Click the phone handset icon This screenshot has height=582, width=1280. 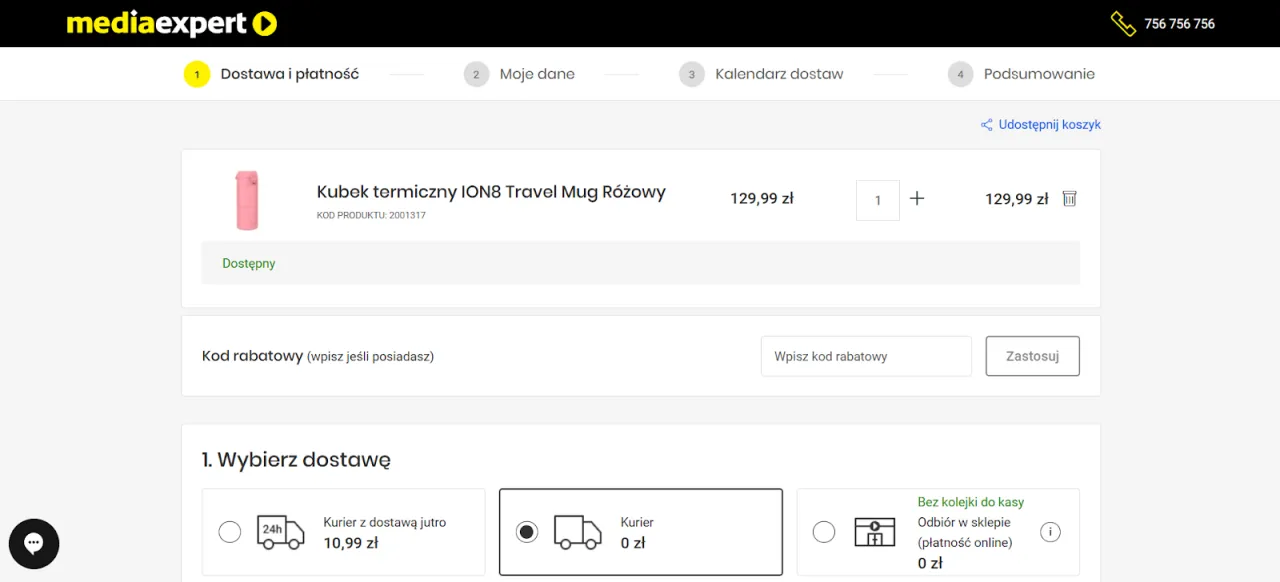pyautogui.click(x=1123, y=24)
